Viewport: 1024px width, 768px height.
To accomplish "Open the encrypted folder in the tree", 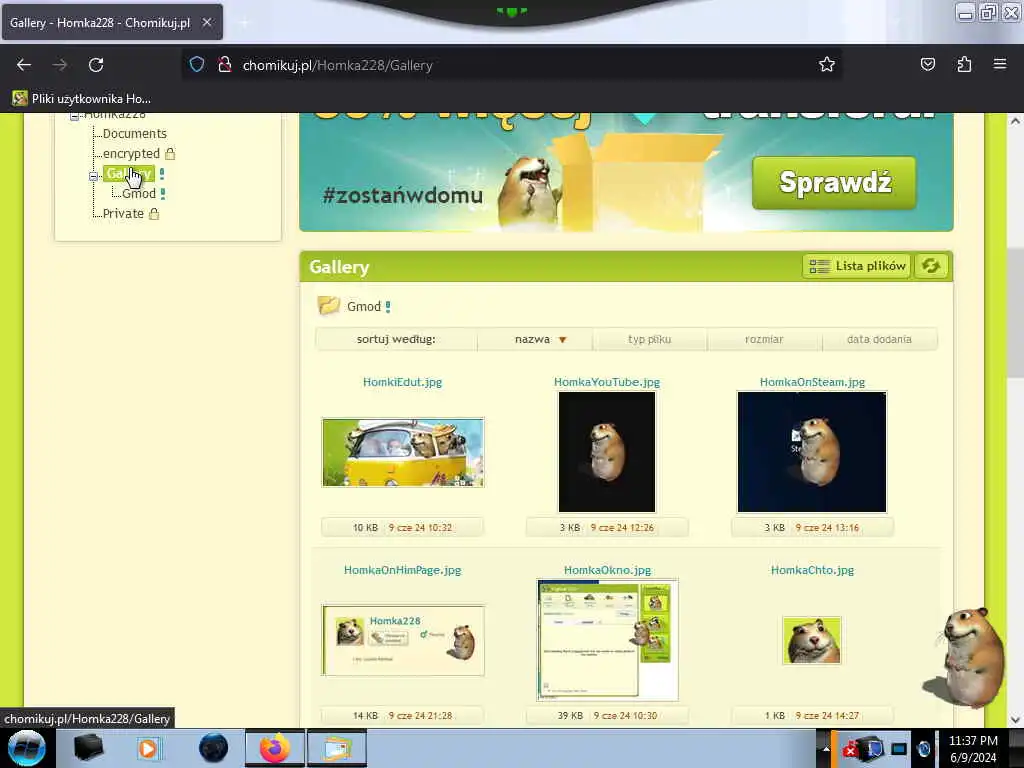I will pos(131,153).
